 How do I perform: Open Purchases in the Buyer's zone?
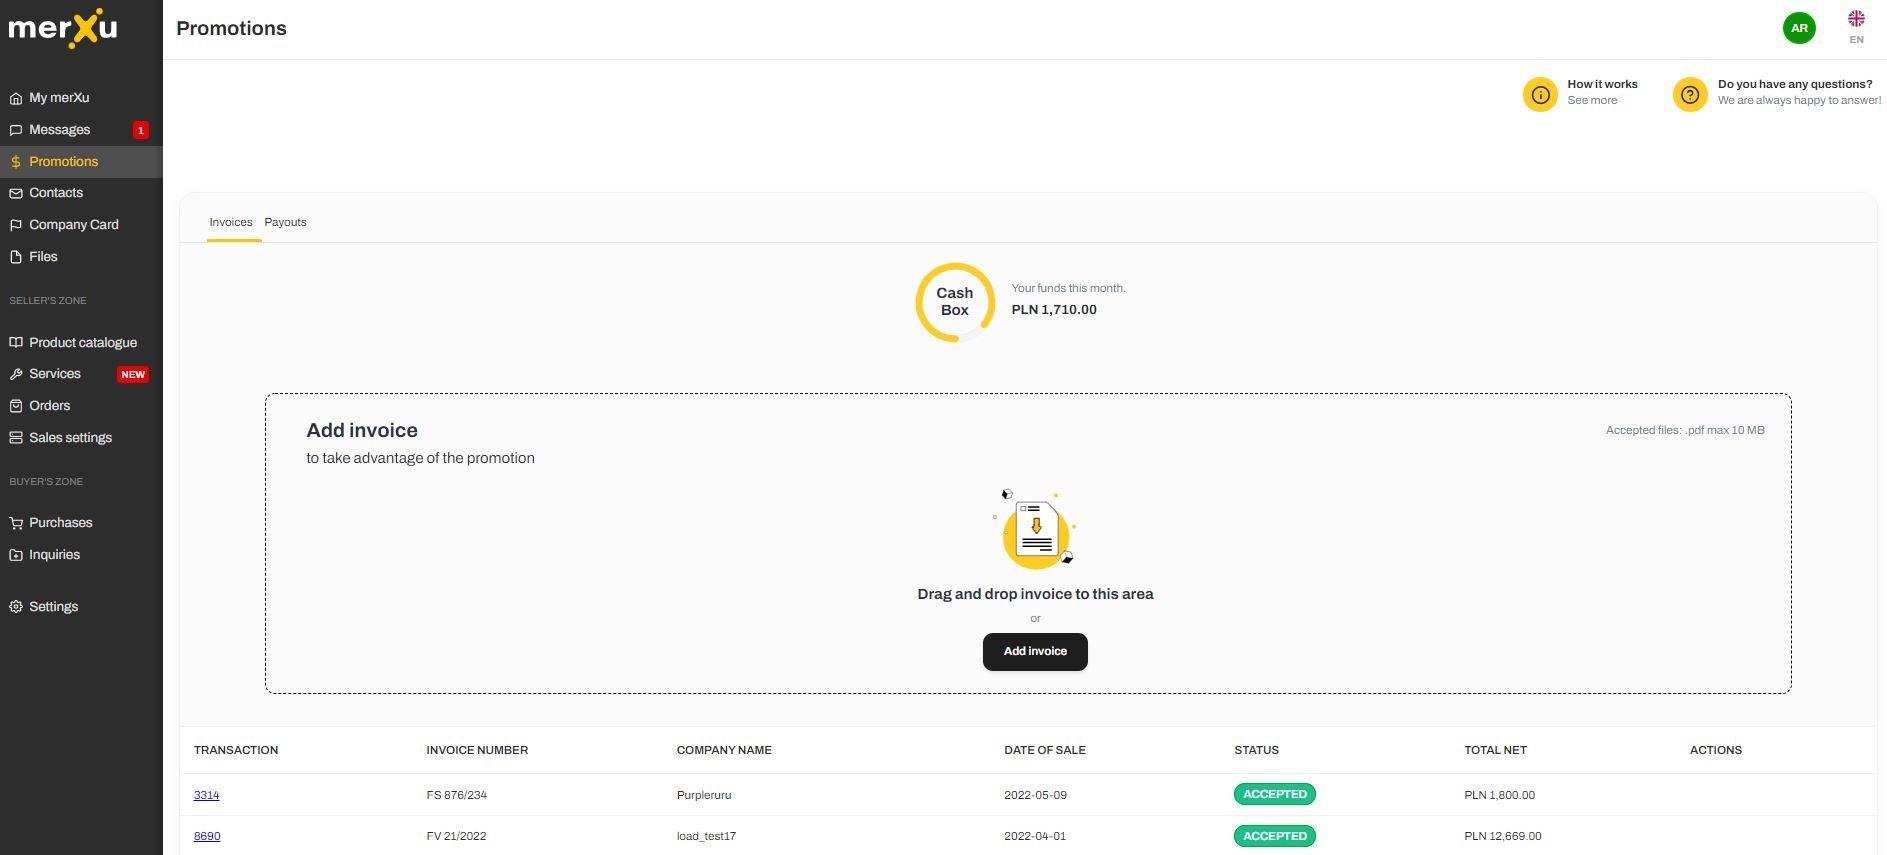click(x=60, y=523)
